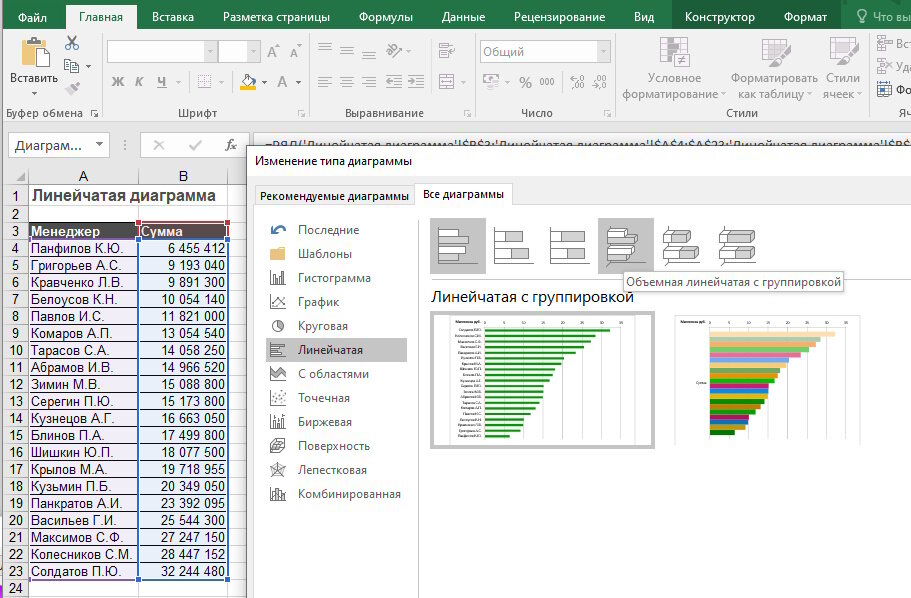911x598 pixels.
Task: Click the wrap text icon
Action: pos(446,51)
